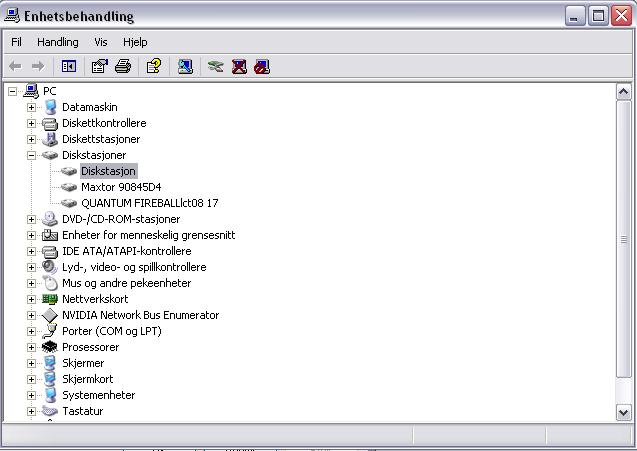Toggle the console tree pane icon
Screen dimensions: 637x451
69,66
